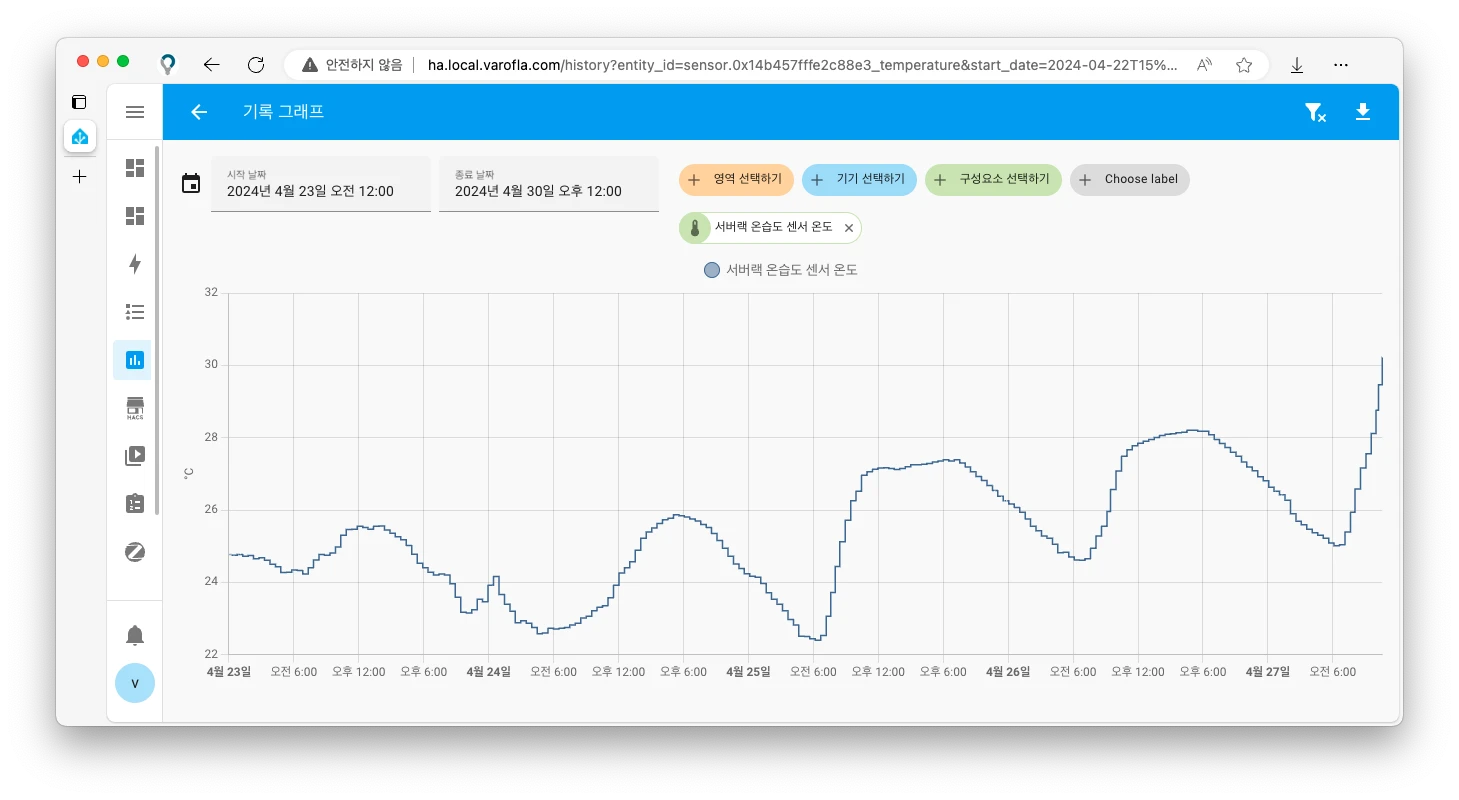Open the Logbook list icon in sidebar
1459x800 pixels.
(135, 312)
